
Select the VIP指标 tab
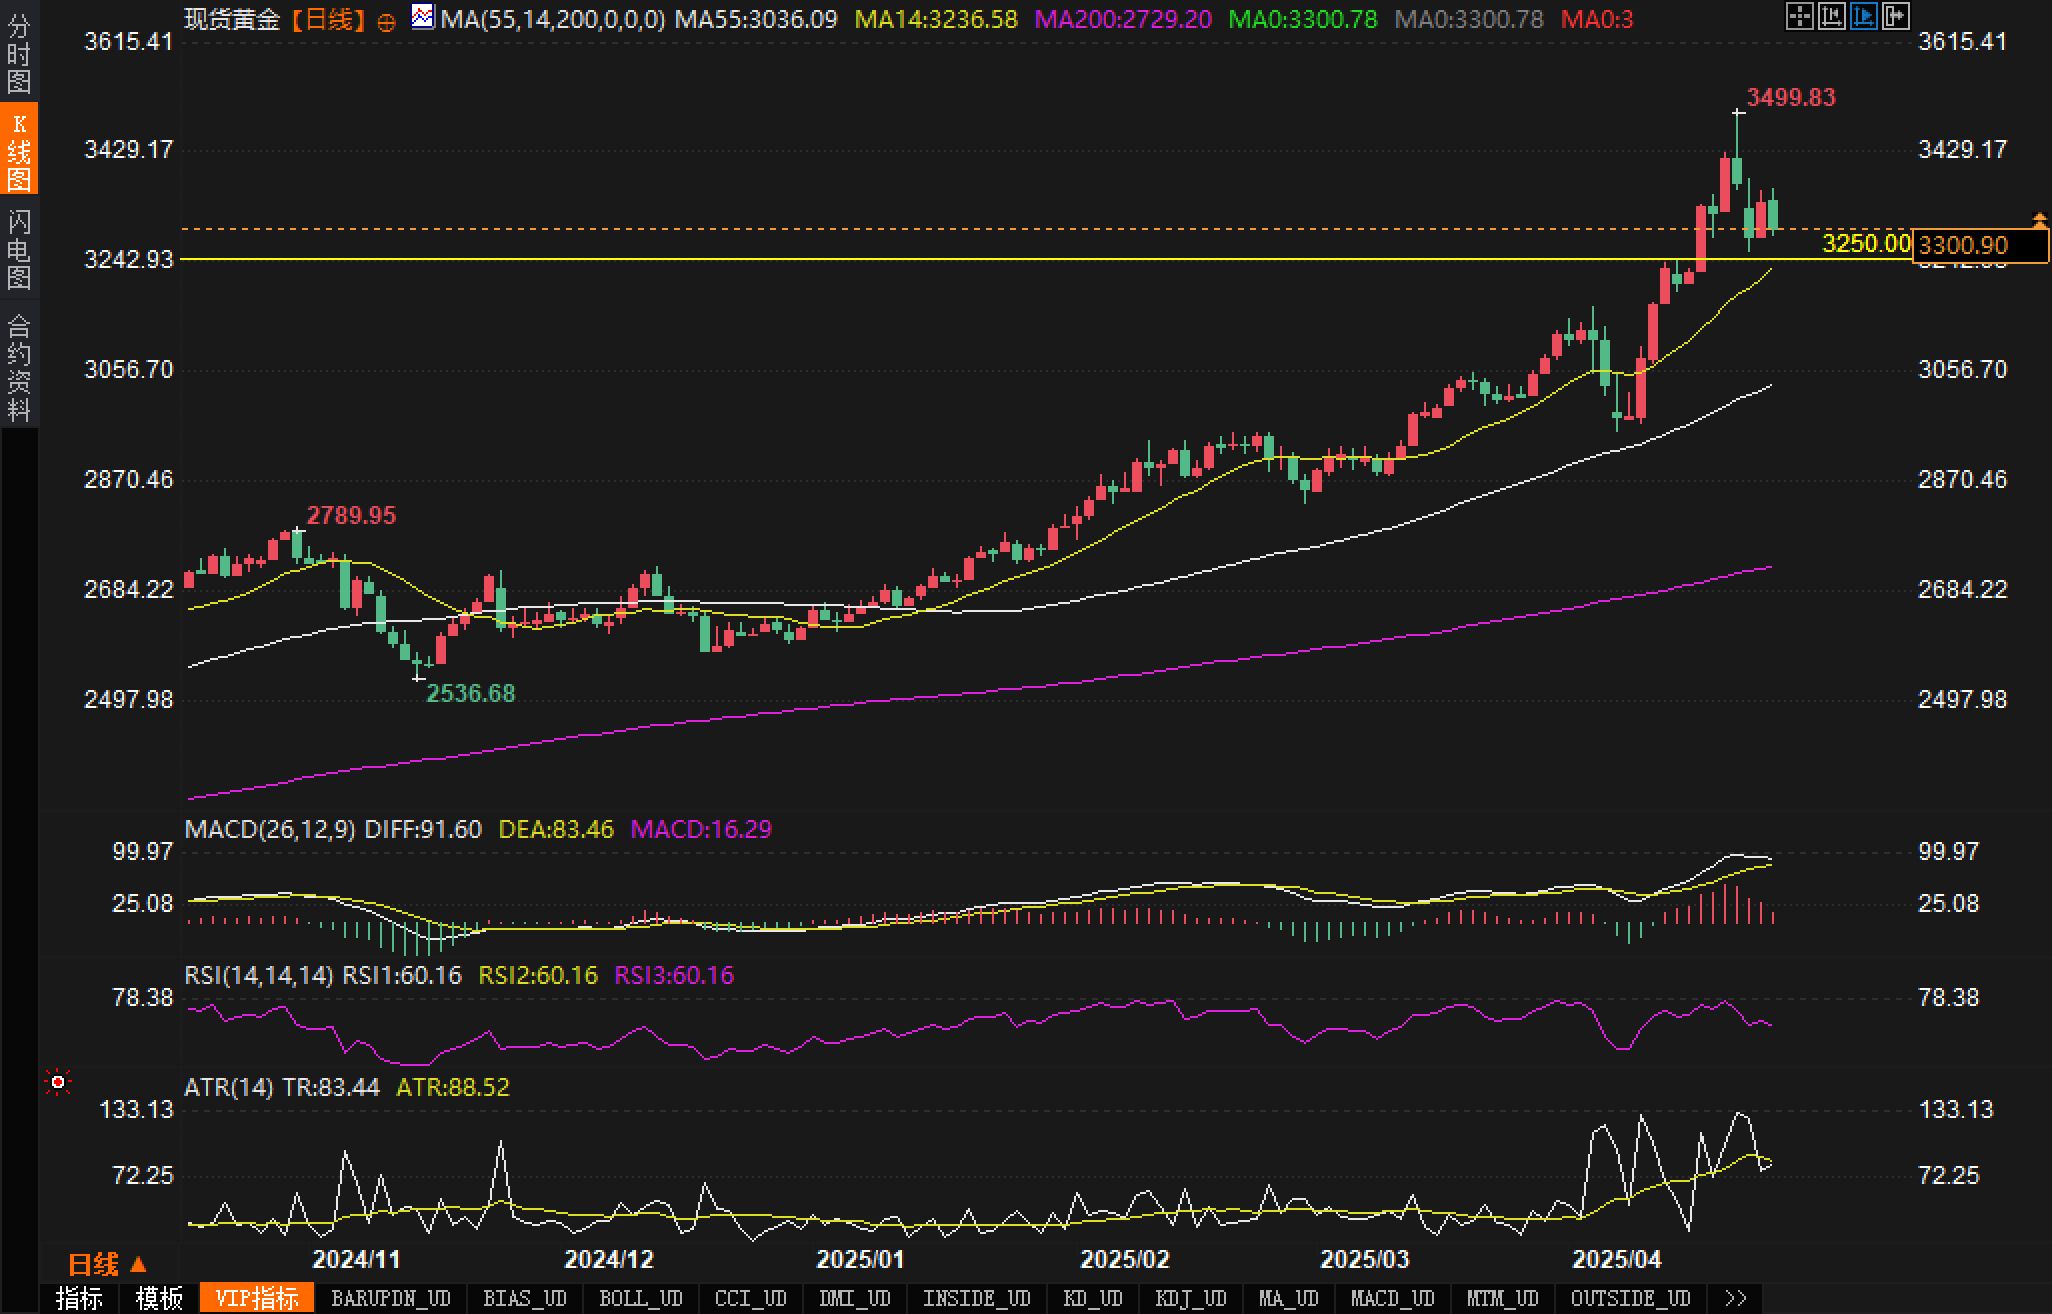coord(257,1298)
